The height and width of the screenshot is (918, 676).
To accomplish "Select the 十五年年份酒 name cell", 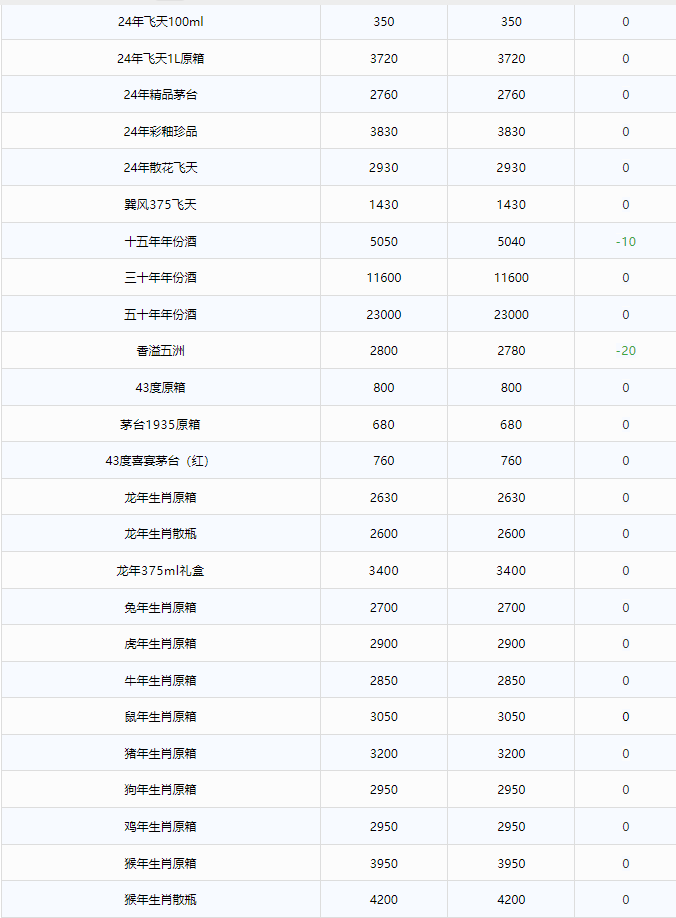I will point(160,242).
